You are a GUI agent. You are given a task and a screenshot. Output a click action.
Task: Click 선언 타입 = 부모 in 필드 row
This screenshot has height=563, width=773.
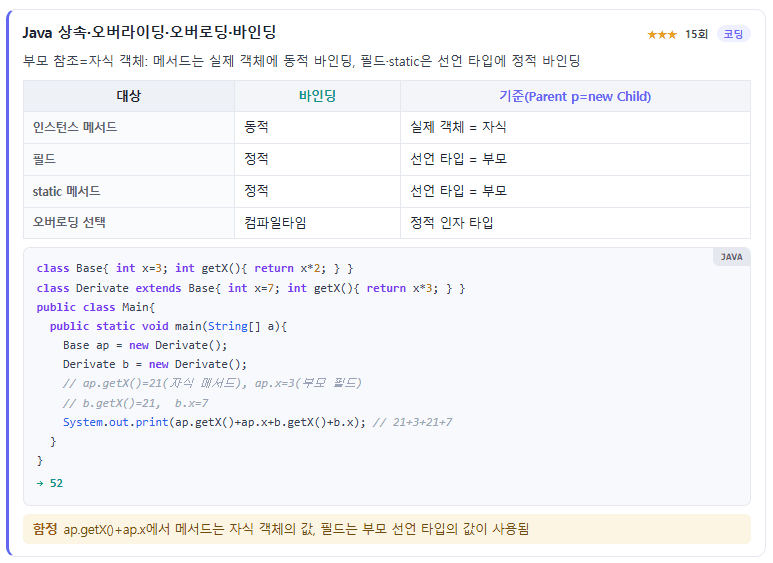[x=575, y=159]
